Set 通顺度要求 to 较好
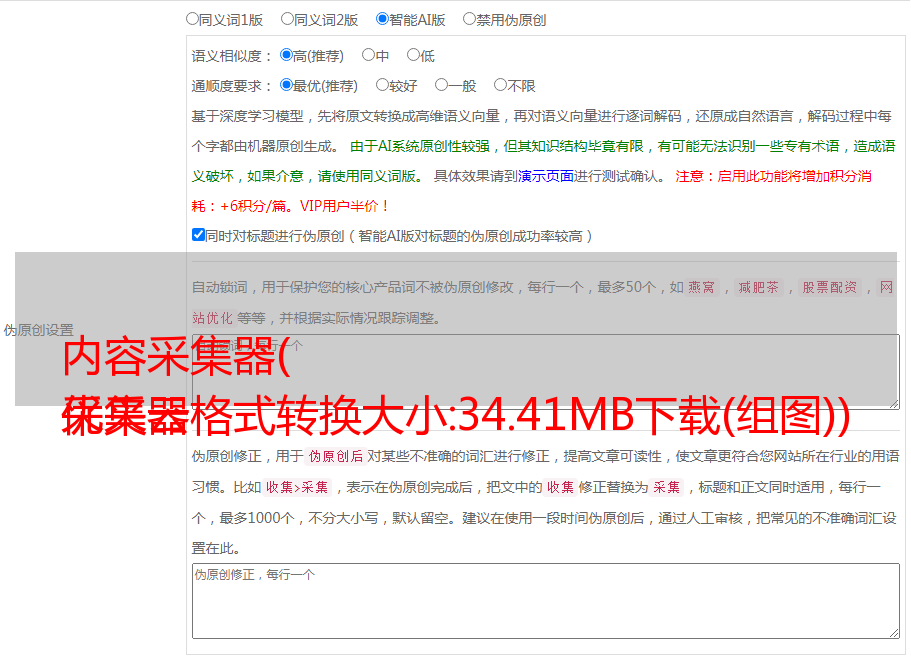 (382, 85)
